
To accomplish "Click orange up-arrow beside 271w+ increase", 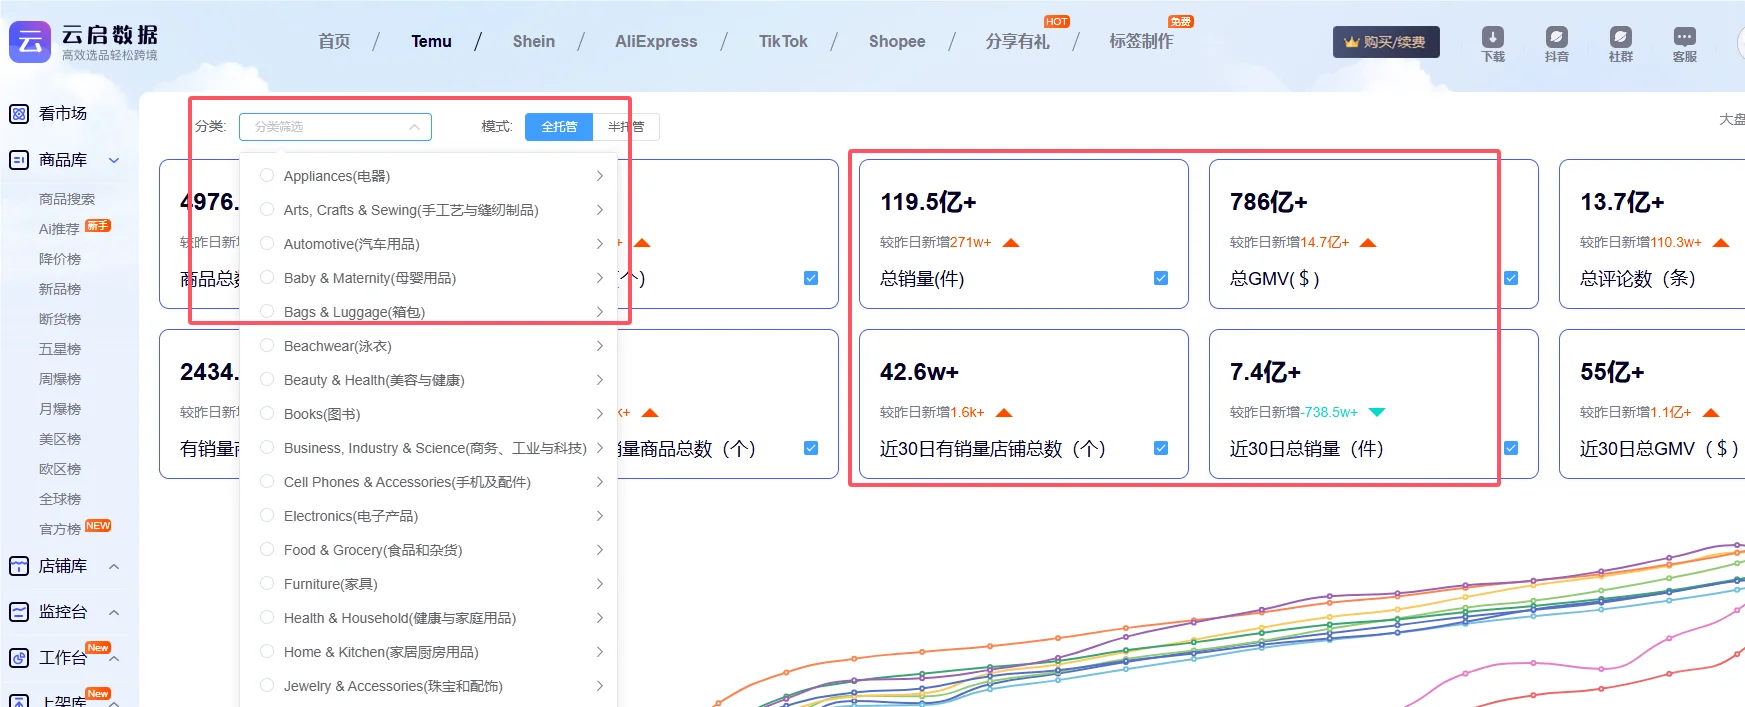I will point(1011,243).
